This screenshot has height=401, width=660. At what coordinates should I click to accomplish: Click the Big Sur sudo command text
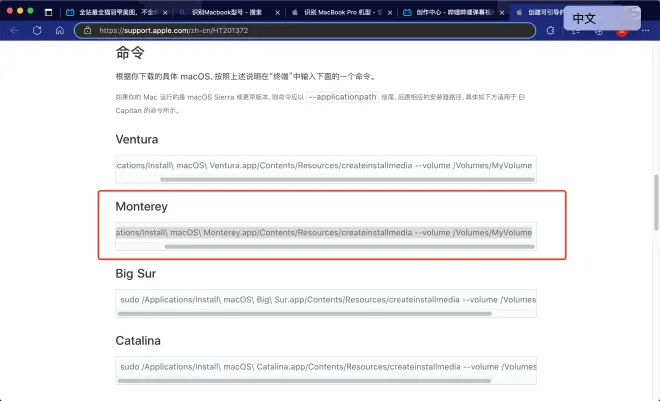click(328, 300)
